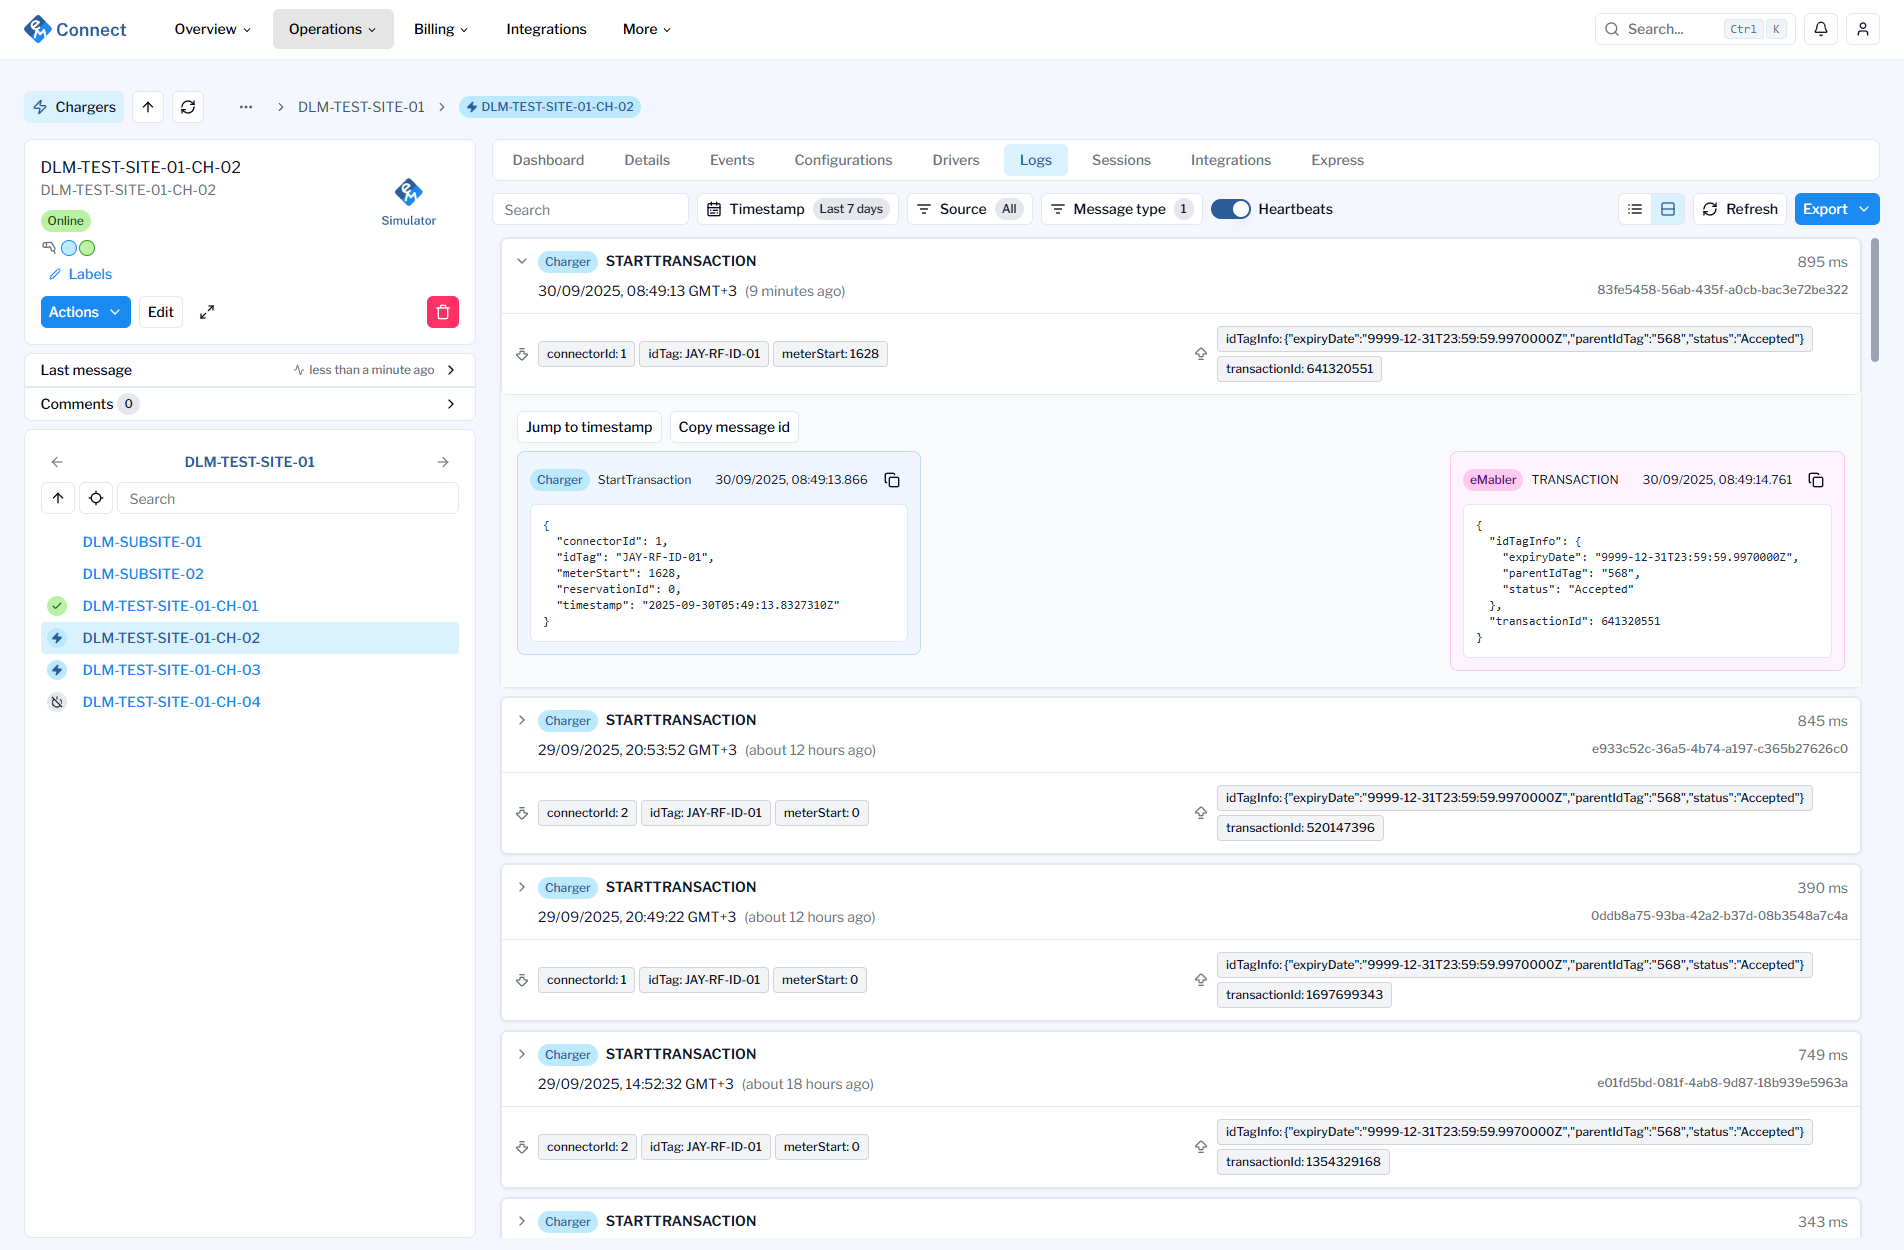1904x1250 pixels.
Task: Expand the 20:53:52 STARTTRANSACTION log entry
Action: tap(522, 720)
